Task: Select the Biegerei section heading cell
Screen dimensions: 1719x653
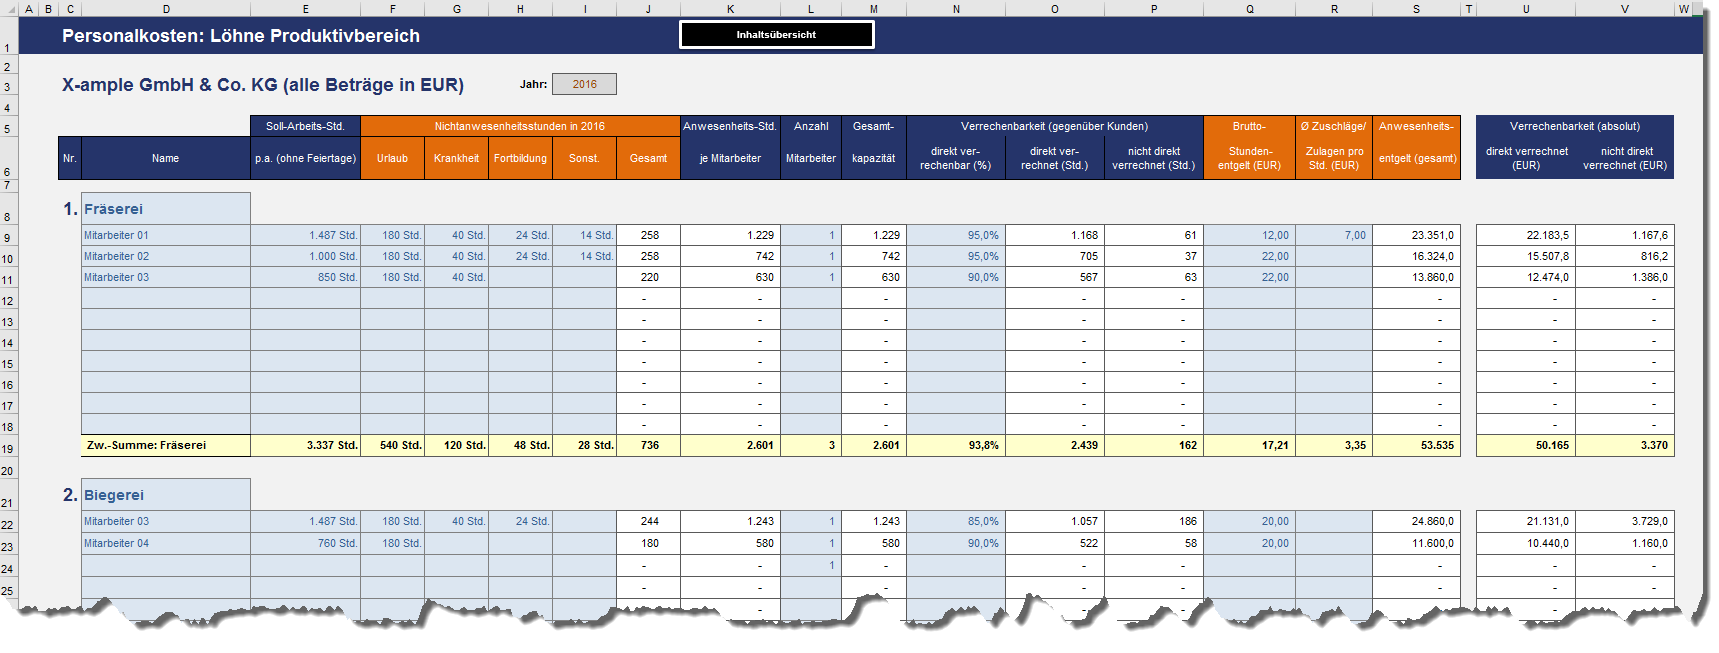Action: (165, 495)
